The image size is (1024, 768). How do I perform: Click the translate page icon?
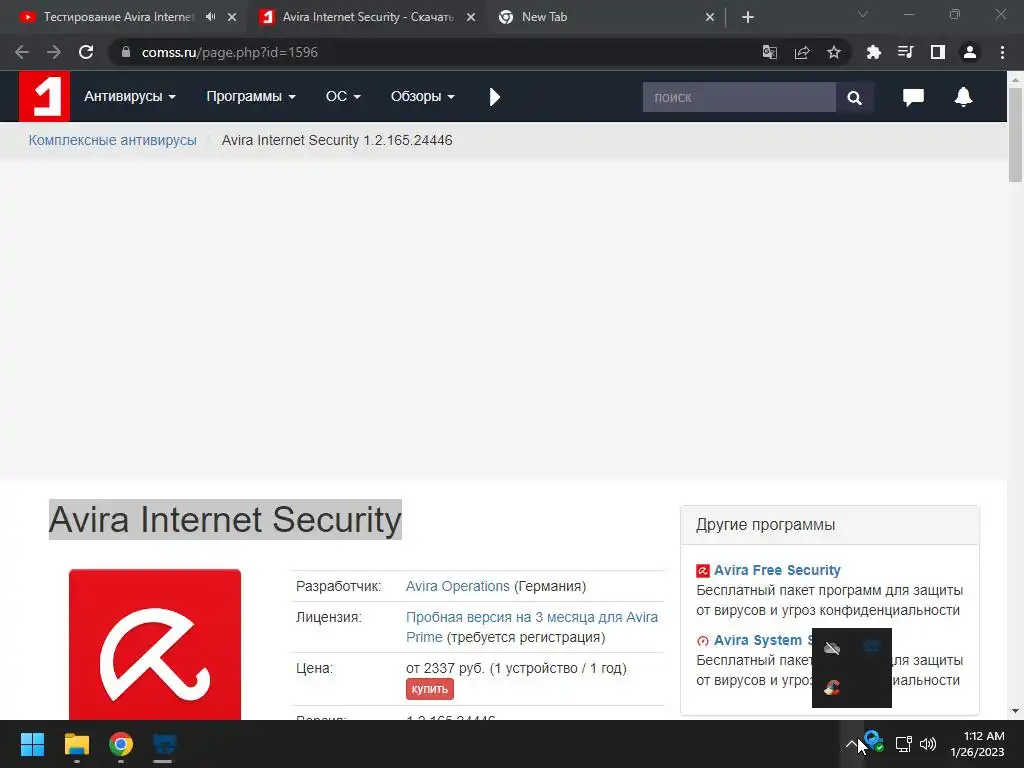(x=770, y=52)
